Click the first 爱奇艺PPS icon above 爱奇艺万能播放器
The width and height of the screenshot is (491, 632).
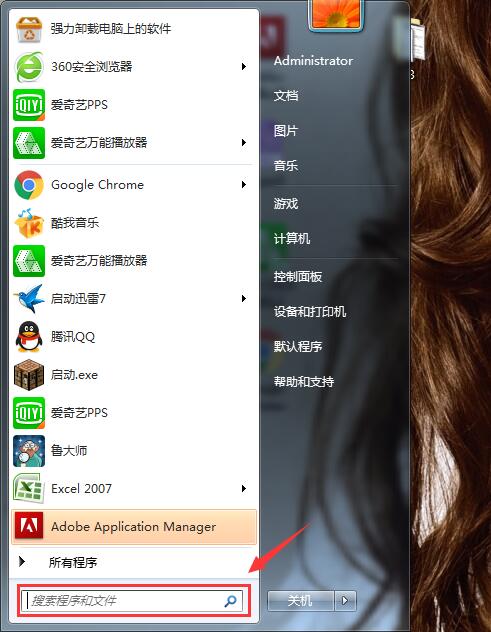pyautogui.click(x=29, y=105)
